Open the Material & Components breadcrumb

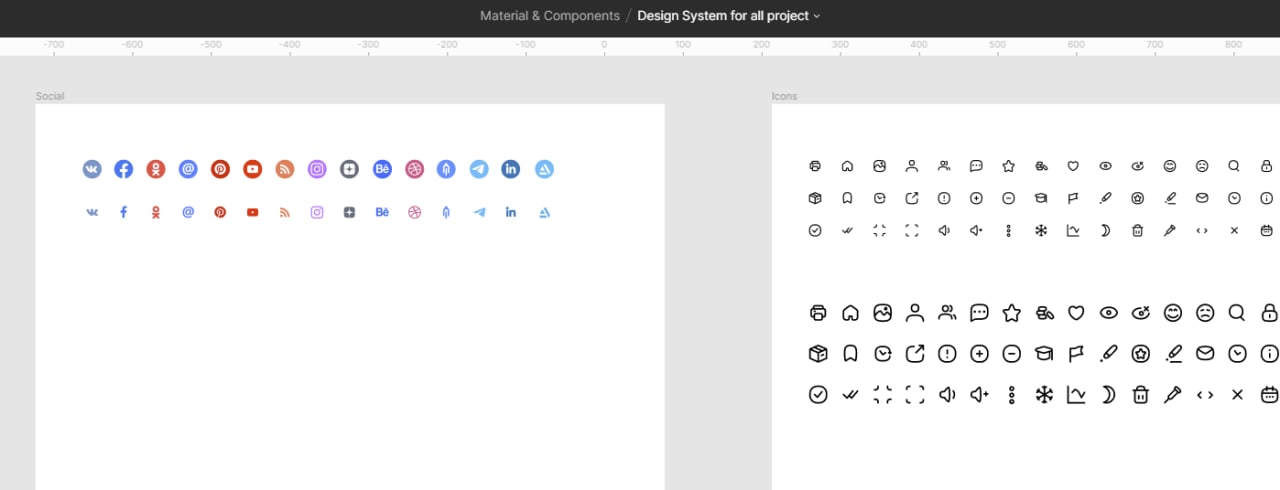point(550,16)
